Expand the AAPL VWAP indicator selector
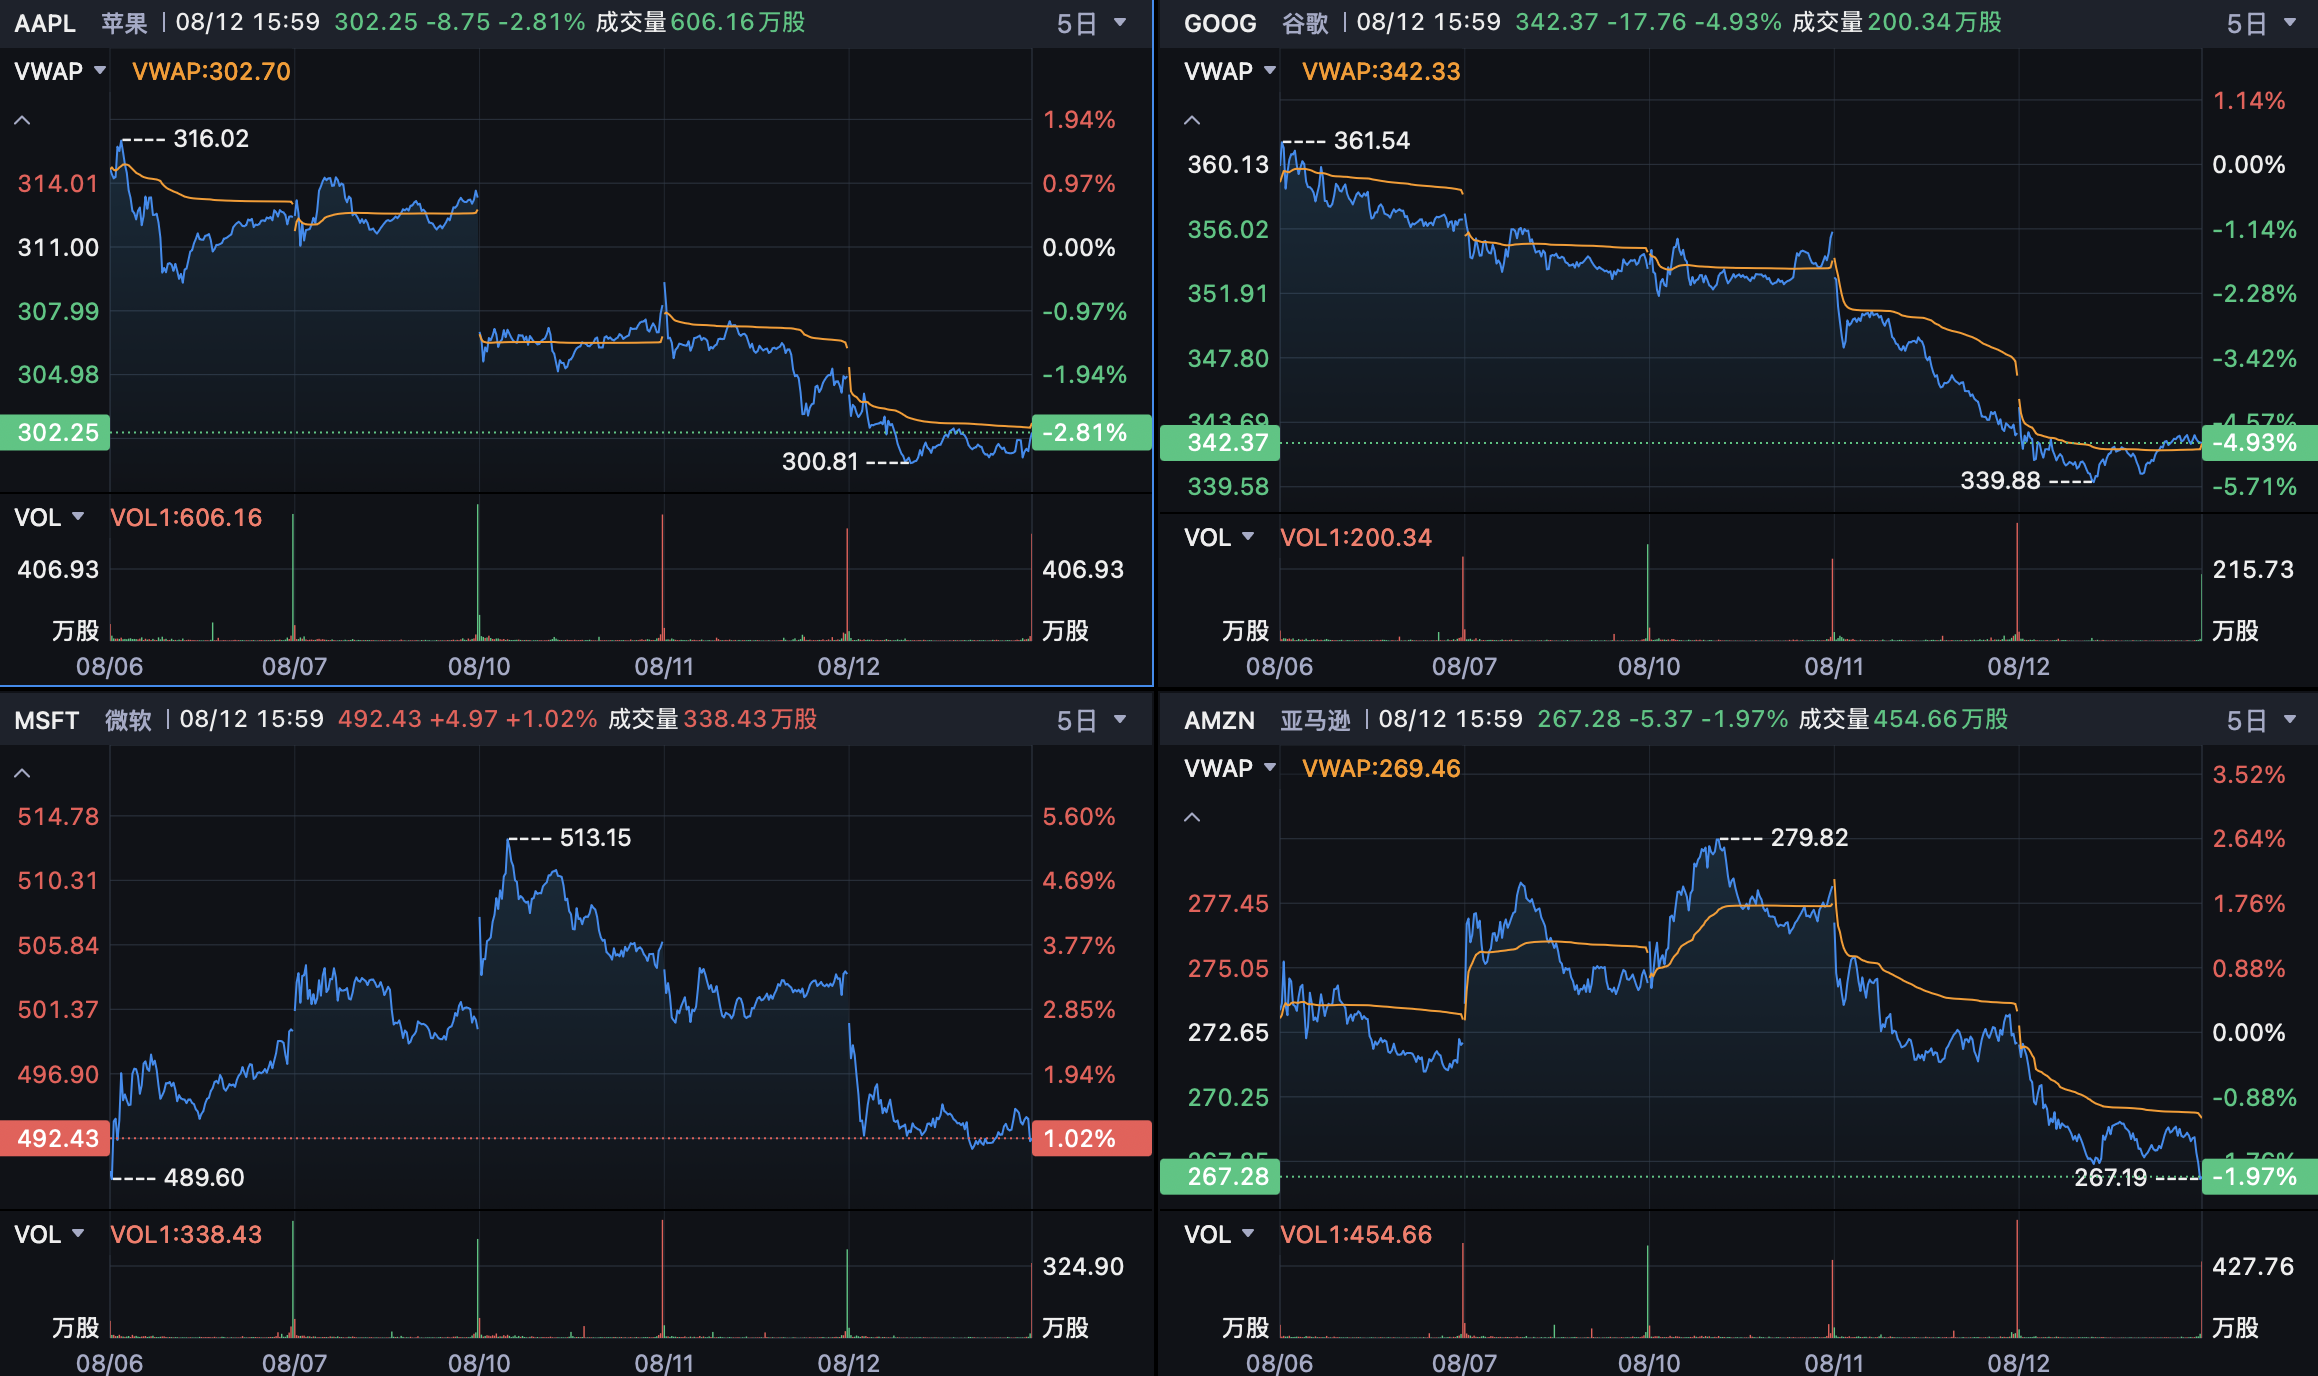 click(60, 71)
